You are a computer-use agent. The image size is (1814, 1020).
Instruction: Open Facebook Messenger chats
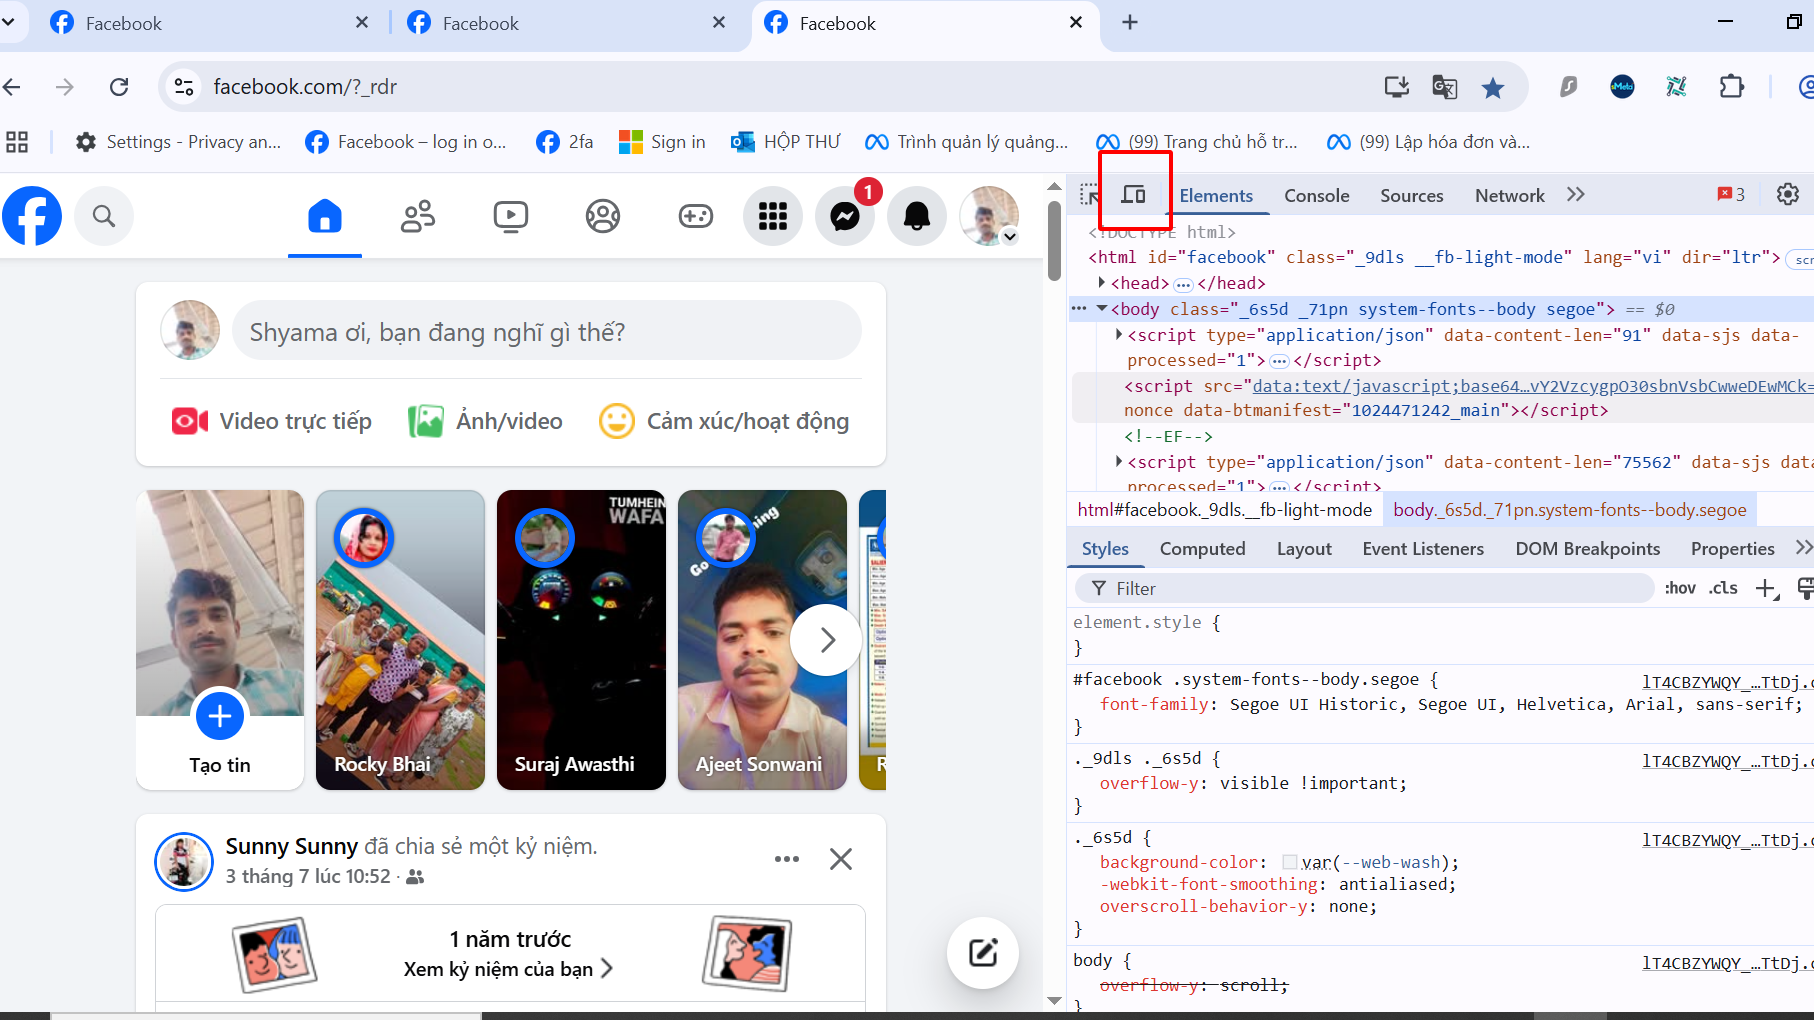click(845, 216)
